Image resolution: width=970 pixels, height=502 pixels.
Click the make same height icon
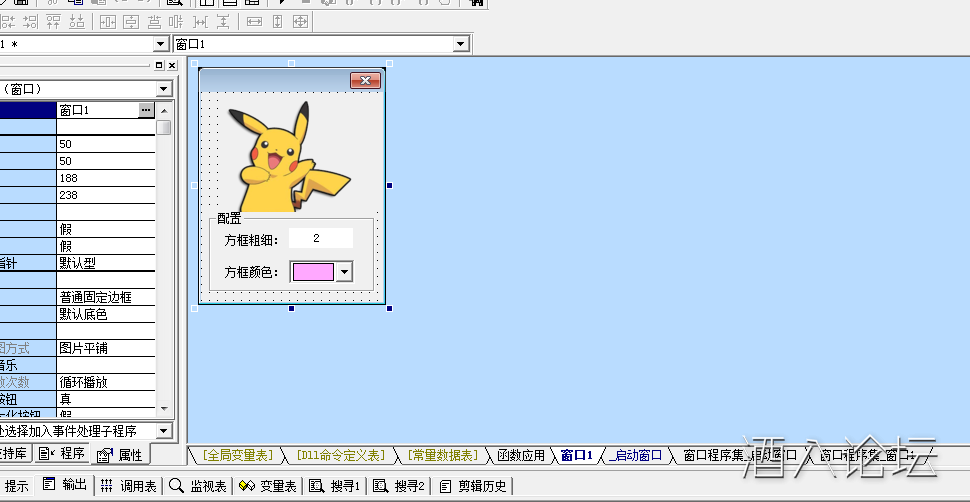[277, 21]
